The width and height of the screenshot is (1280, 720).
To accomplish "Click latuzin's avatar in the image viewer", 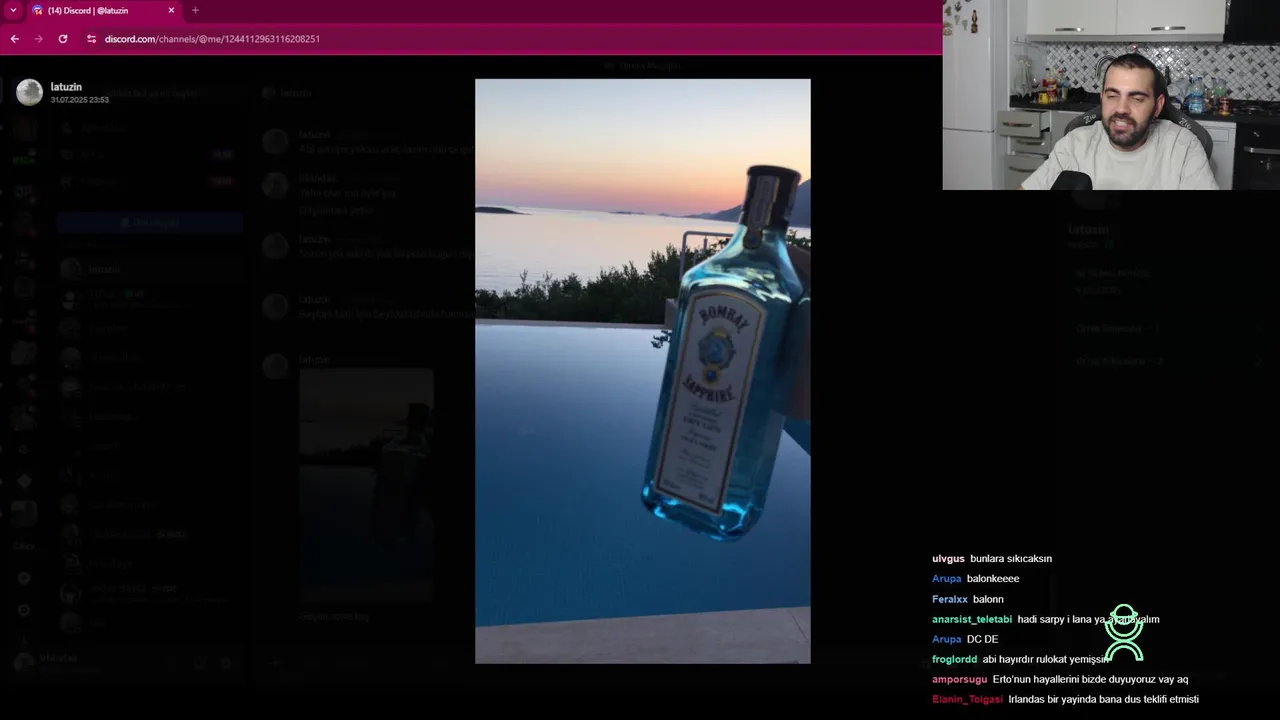I will [x=29, y=92].
